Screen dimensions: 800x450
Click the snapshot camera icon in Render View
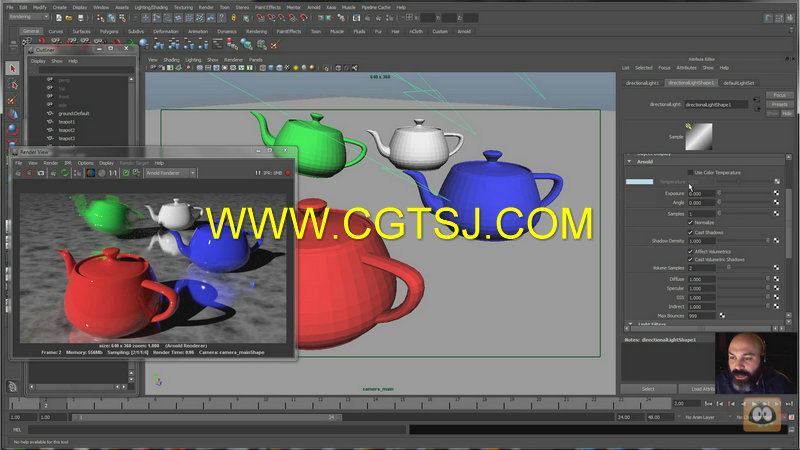tap(41, 173)
